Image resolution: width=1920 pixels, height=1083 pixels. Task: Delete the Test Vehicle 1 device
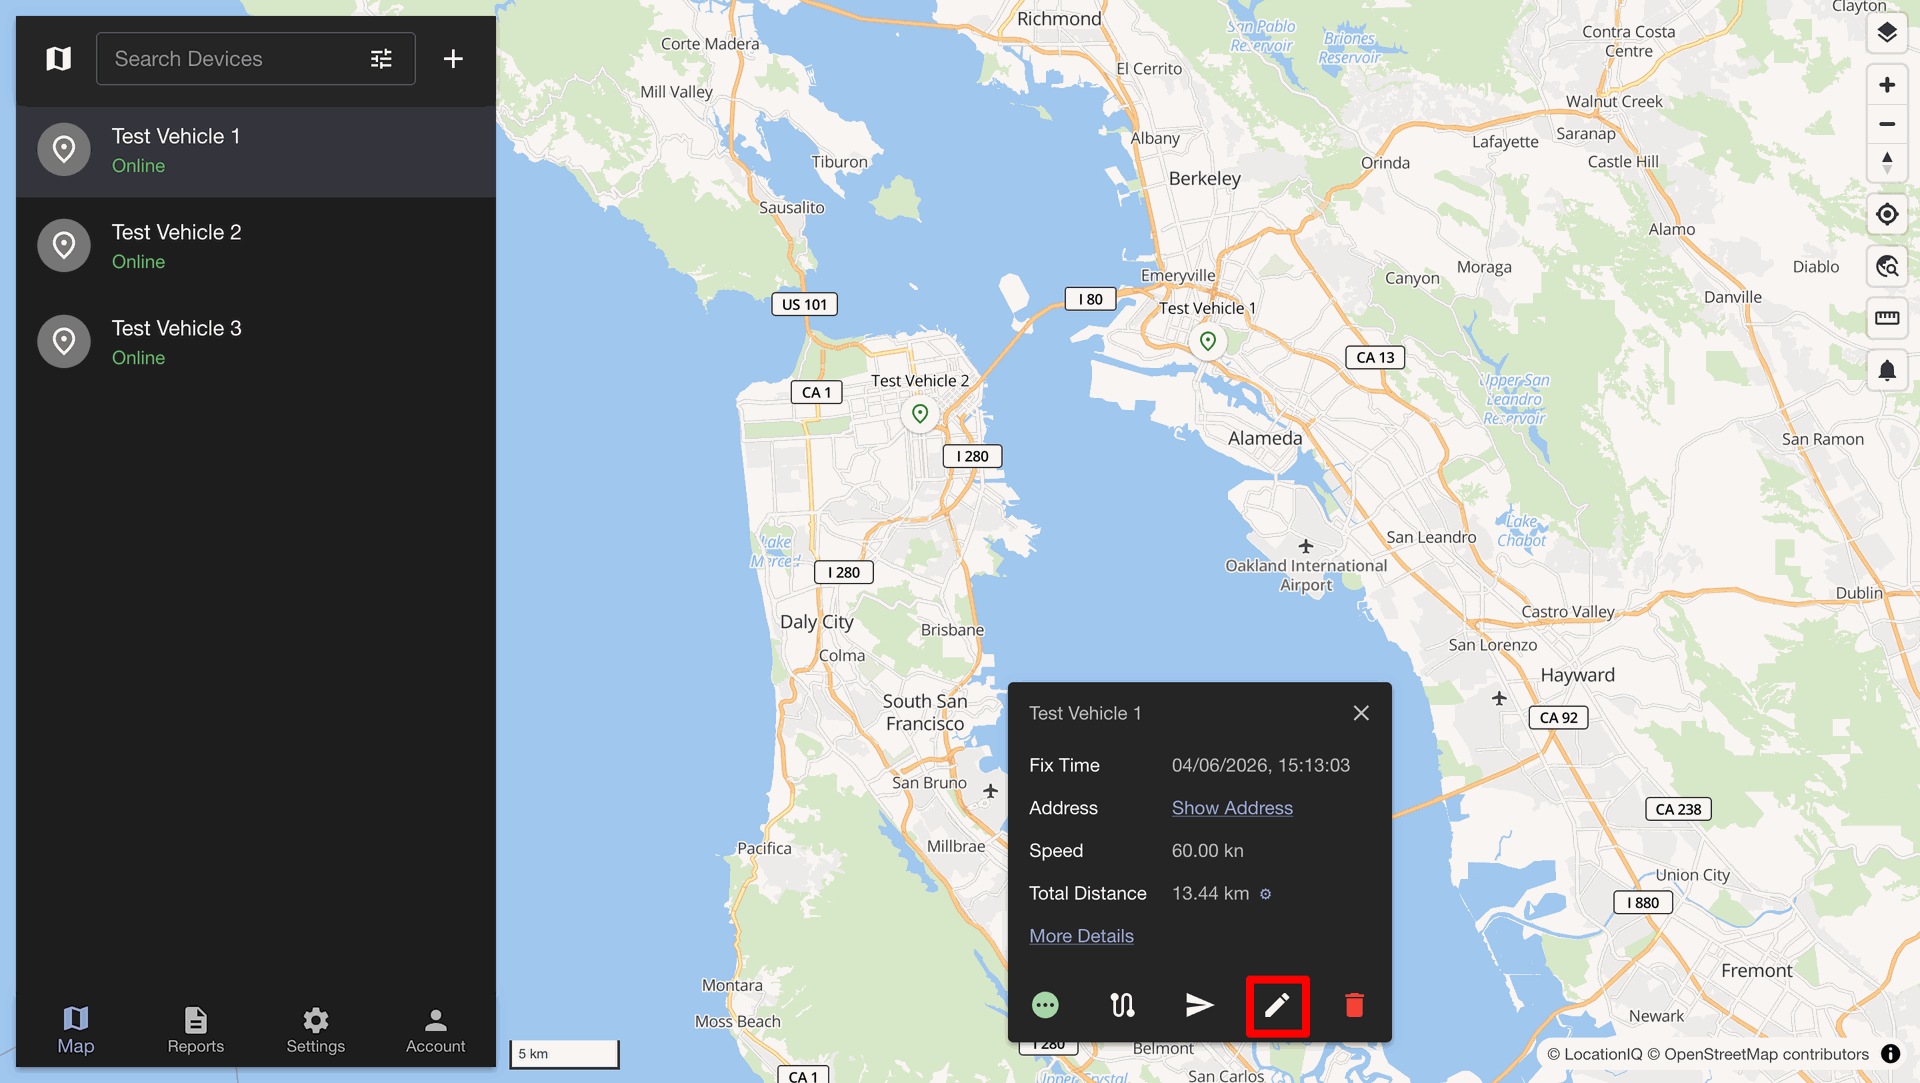pyautogui.click(x=1355, y=1005)
